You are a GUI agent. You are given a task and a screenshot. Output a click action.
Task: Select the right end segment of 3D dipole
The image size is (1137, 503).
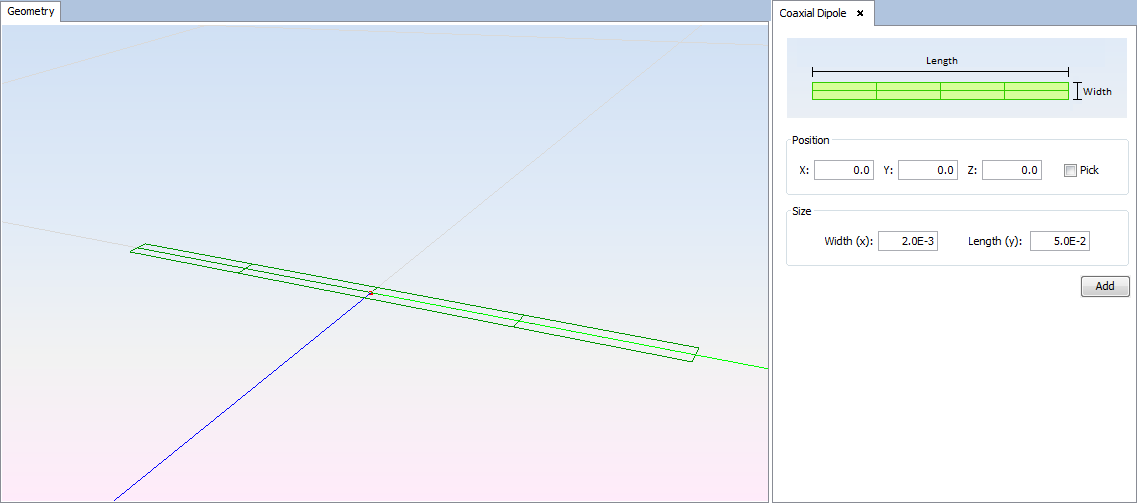[606, 337]
